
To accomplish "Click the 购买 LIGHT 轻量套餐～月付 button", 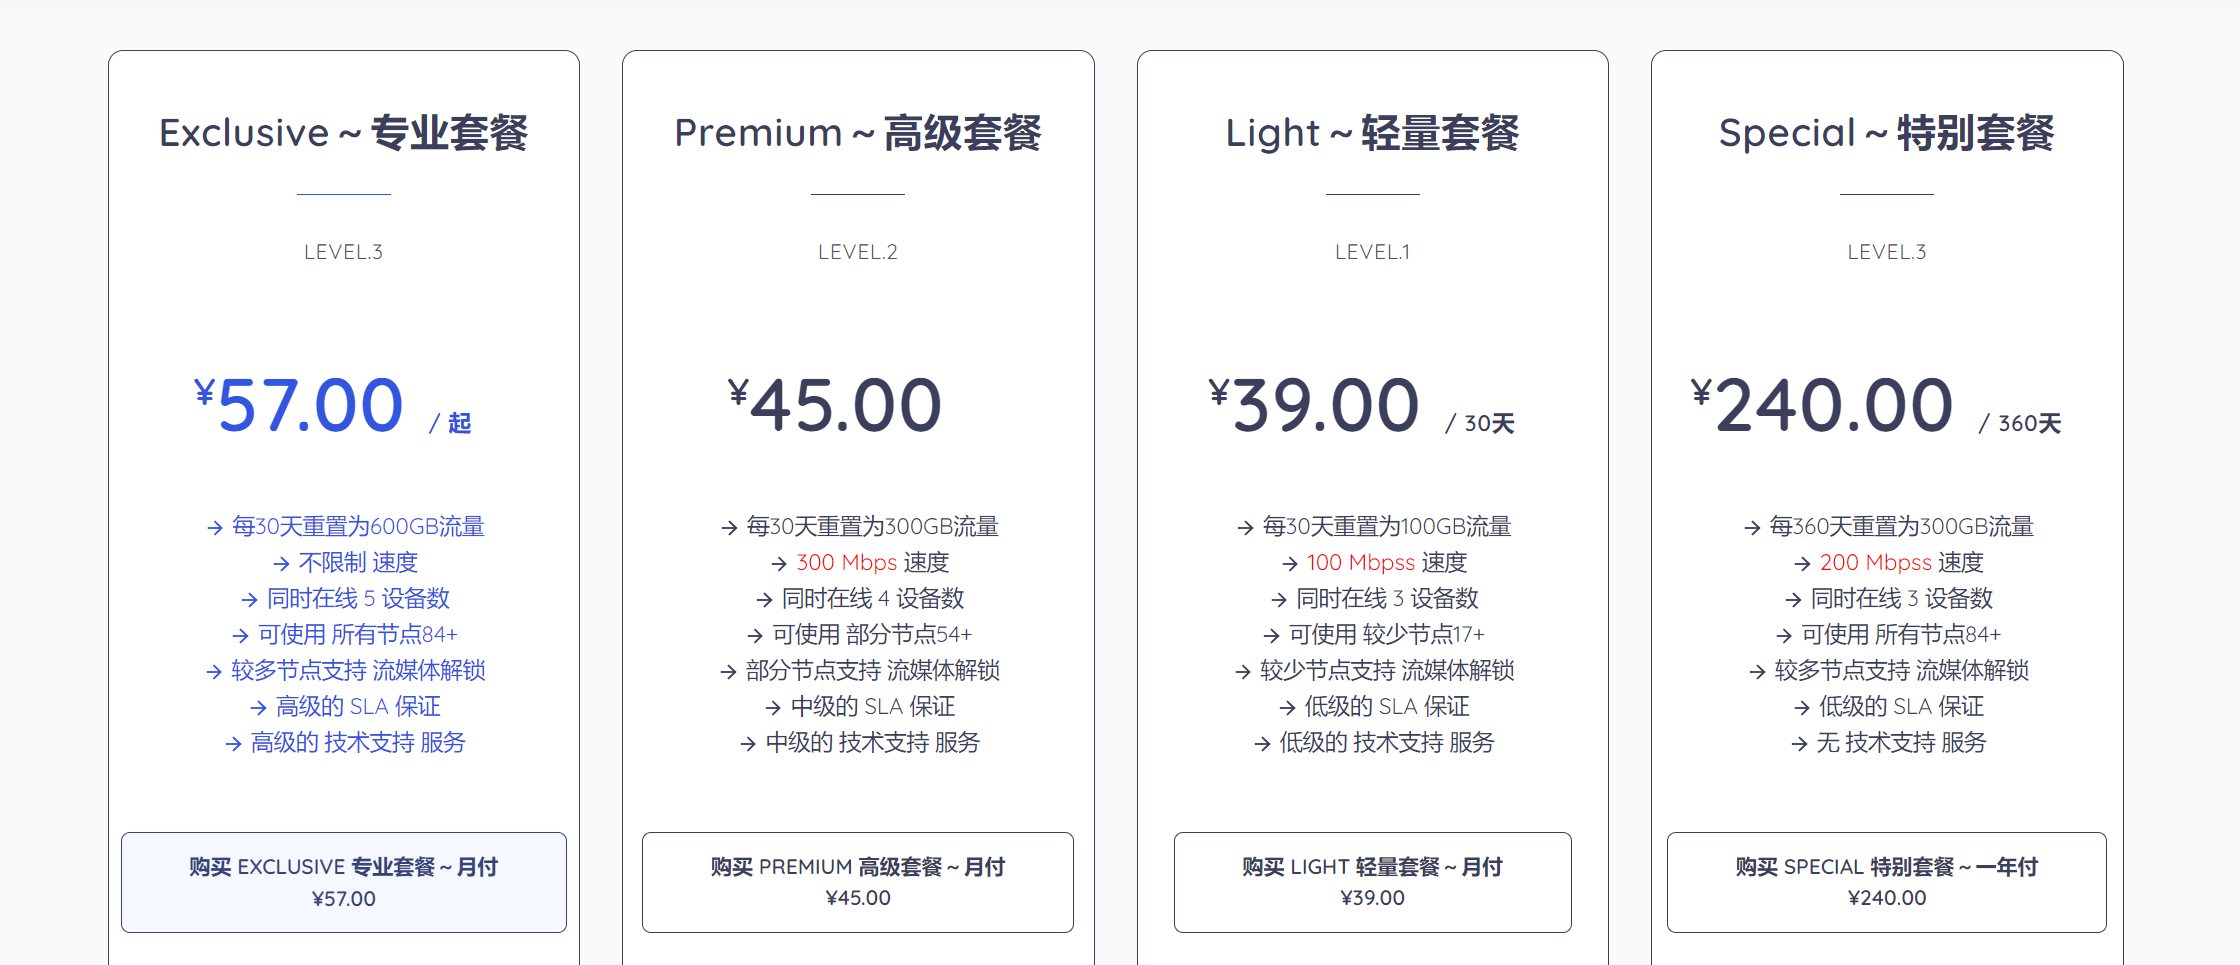I will pyautogui.click(x=1372, y=882).
